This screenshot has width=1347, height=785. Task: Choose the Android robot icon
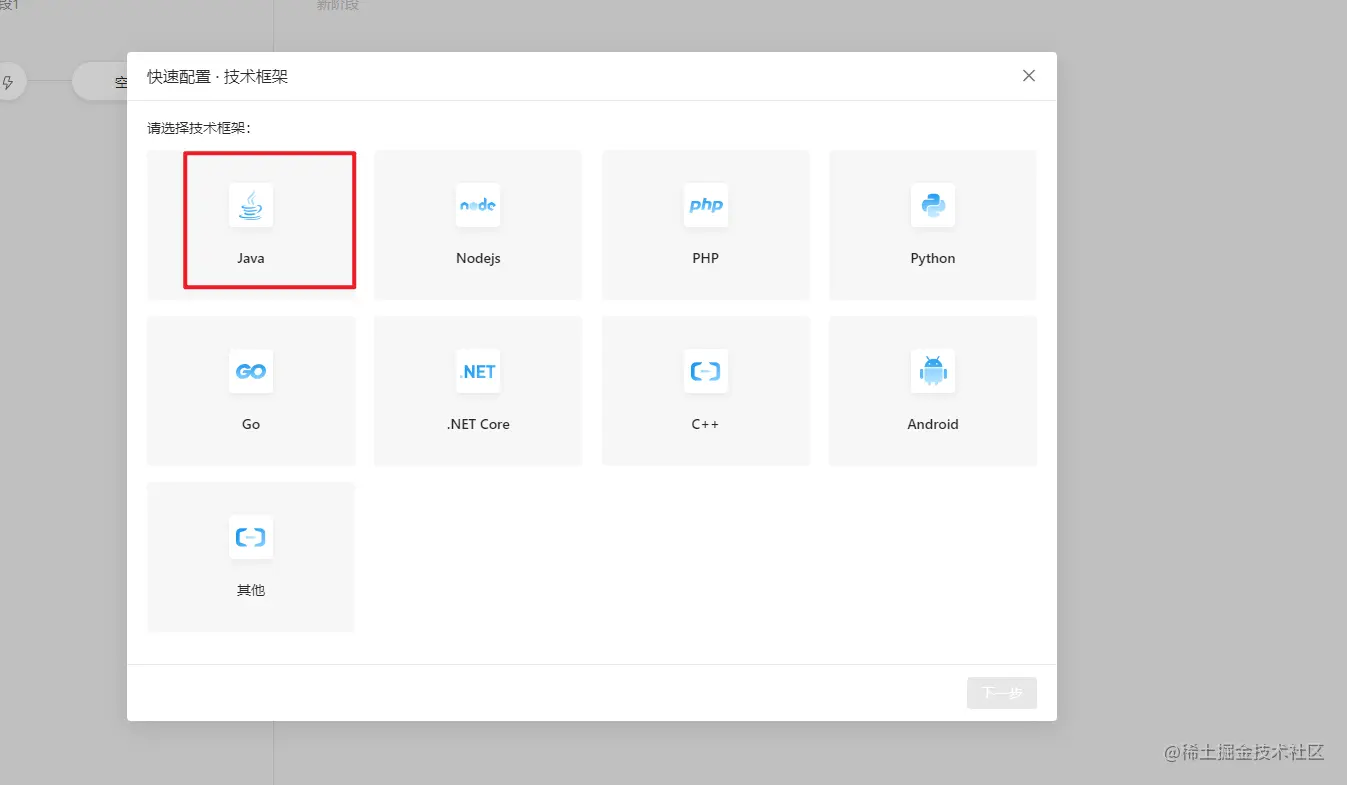(x=933, y=371)
